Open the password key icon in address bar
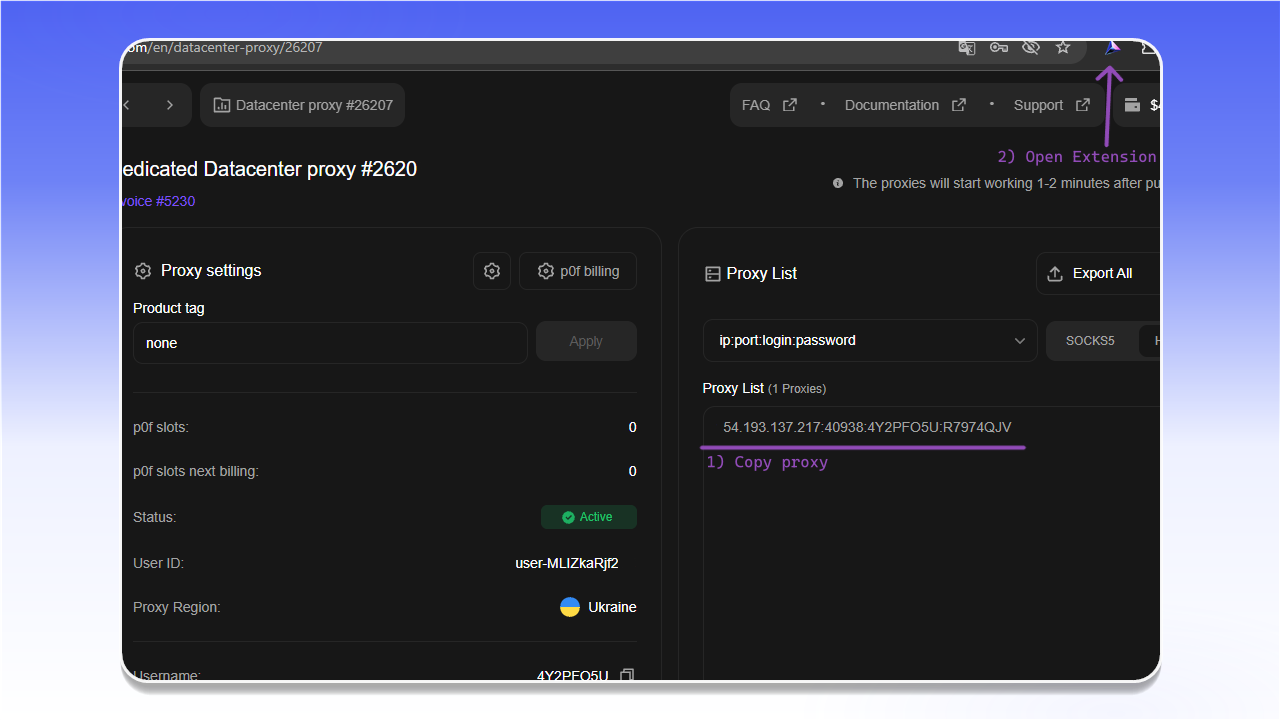This screenshot has height=720, width=1280. [998, 47]
